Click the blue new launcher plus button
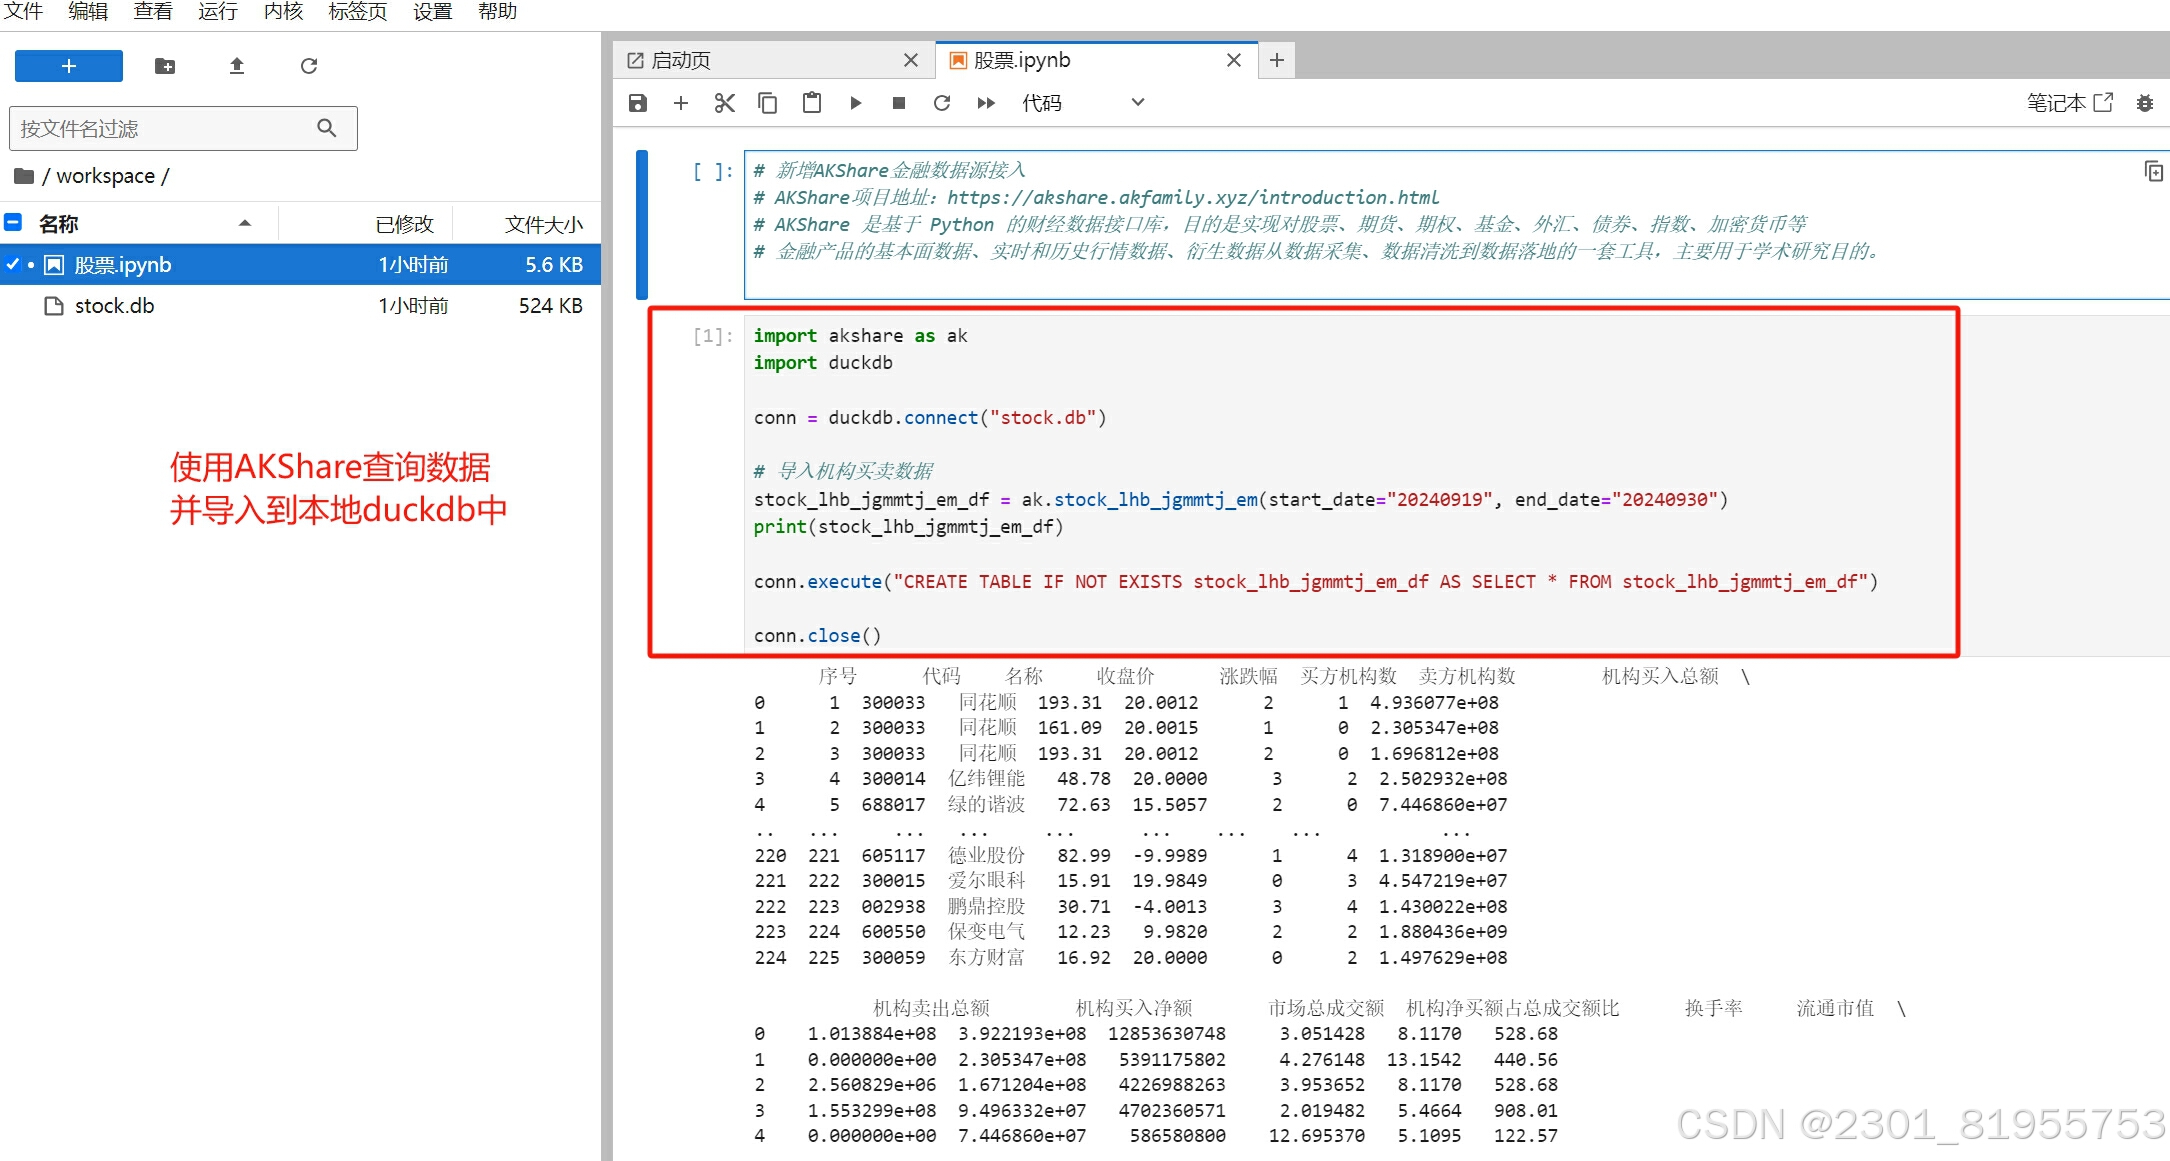This screenshot has width=2170, height=1161. [x=69, y=66]
